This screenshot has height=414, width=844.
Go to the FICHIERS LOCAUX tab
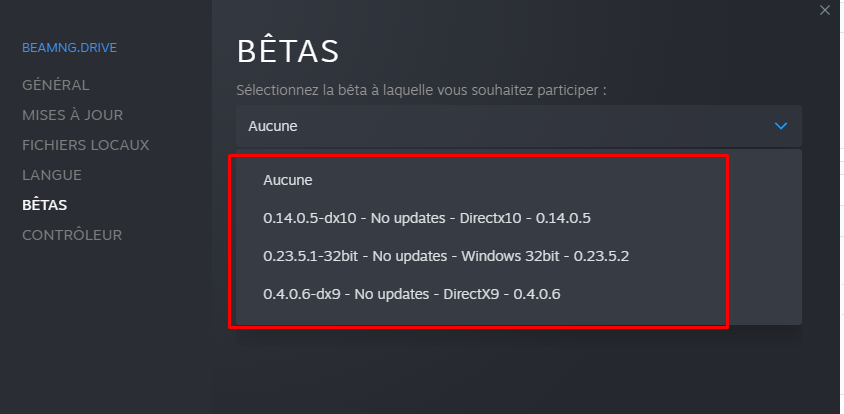pyautogui.click(x=86, y=145)
